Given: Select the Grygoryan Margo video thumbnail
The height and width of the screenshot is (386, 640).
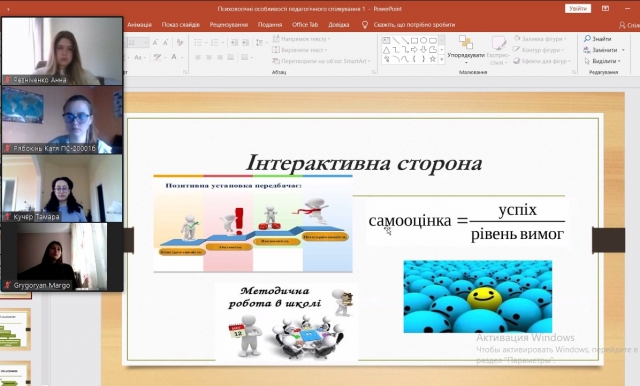Looking at the screenshot, I should pyautogui.click(x=62, y=257).
